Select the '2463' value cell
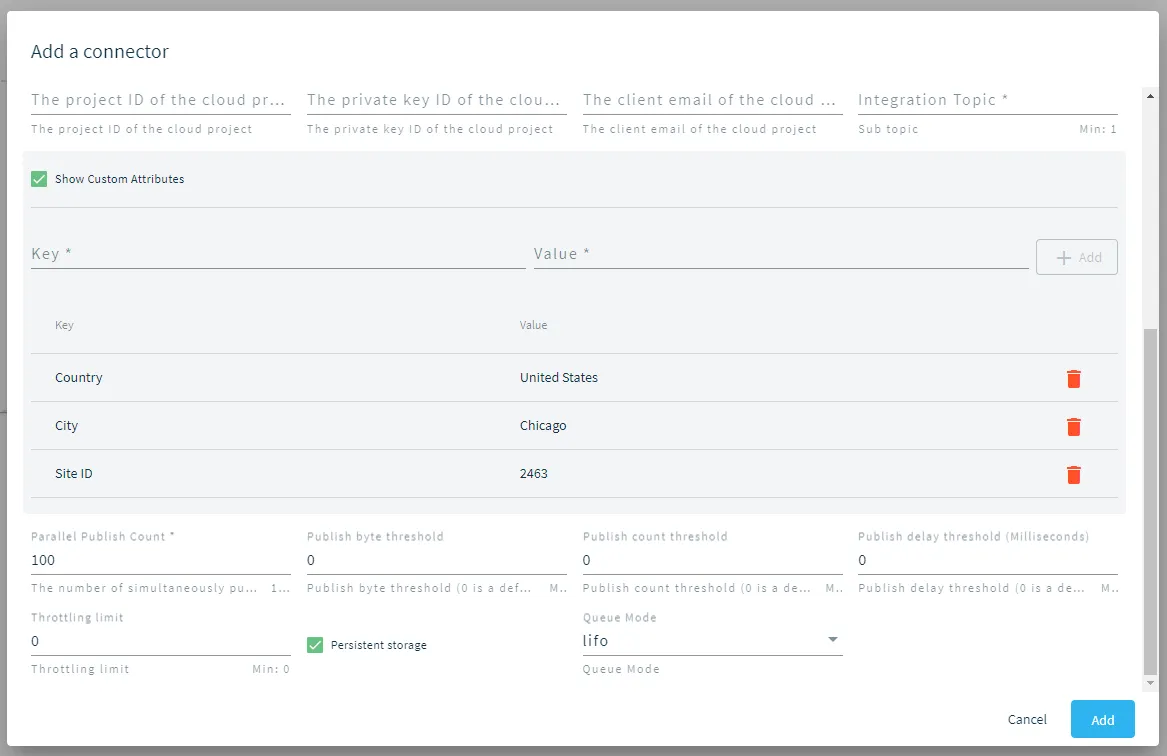The width and height of the screenshot is (1167, 756). coord(534,473)
